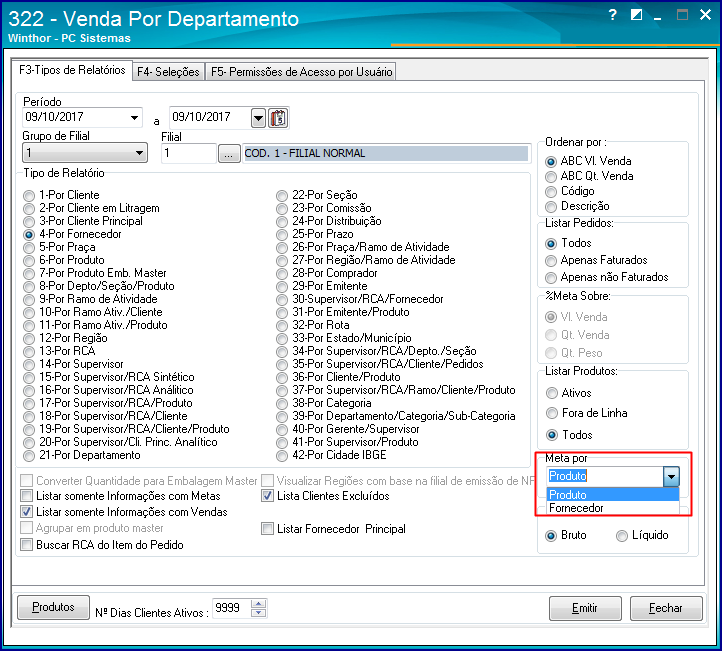Select report type 6-Por Produto
The width and height of the screenshot is (722, 651).
[64, 260]
